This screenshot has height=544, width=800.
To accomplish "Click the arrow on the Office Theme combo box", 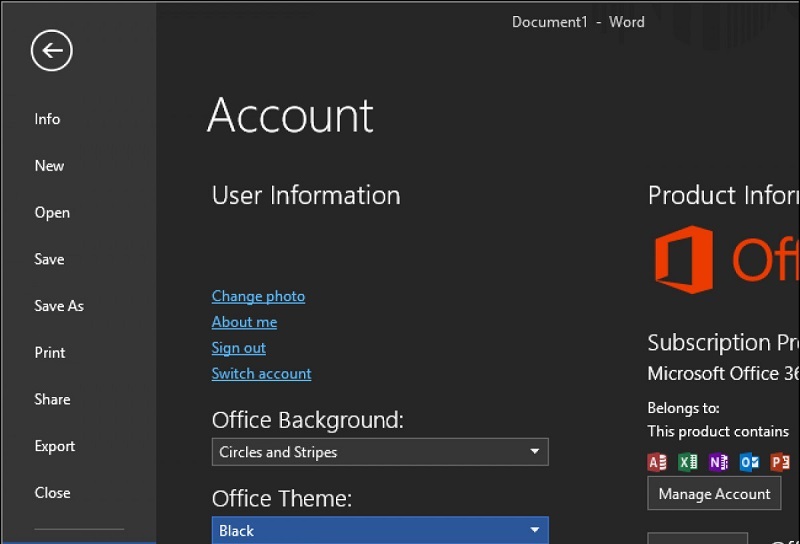I will (x=534, y=530).
